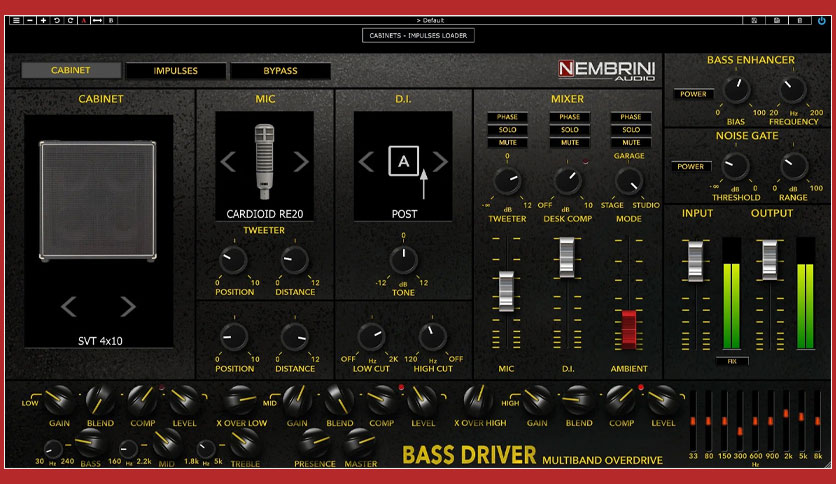Select next D.I. mode with right arrow
The width and height of the screenshot is (836, 484).
point(440,162)
